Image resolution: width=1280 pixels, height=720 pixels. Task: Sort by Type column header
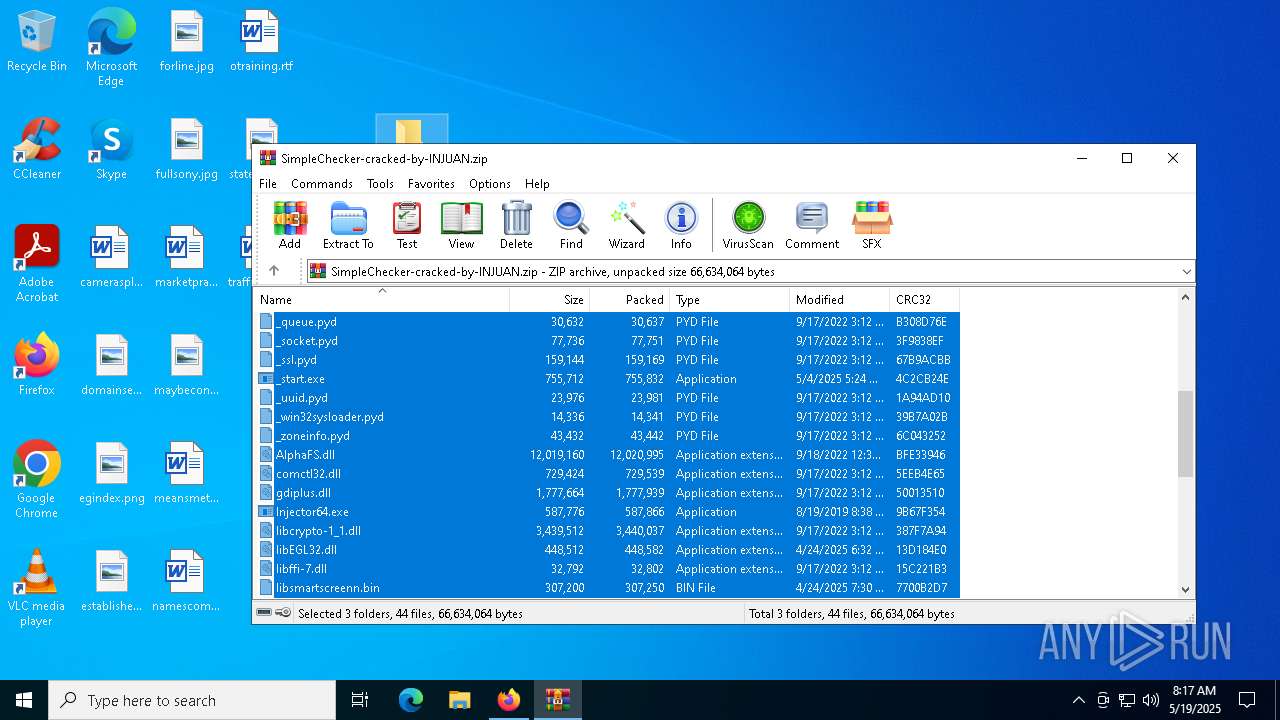tap(729, 299)
